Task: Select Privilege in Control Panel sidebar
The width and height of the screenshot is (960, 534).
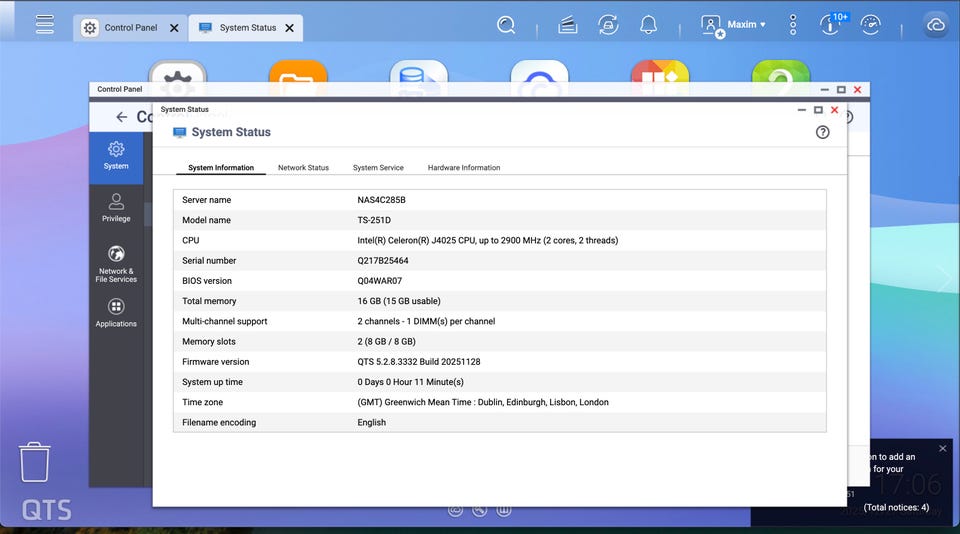Action: point(116,208)
